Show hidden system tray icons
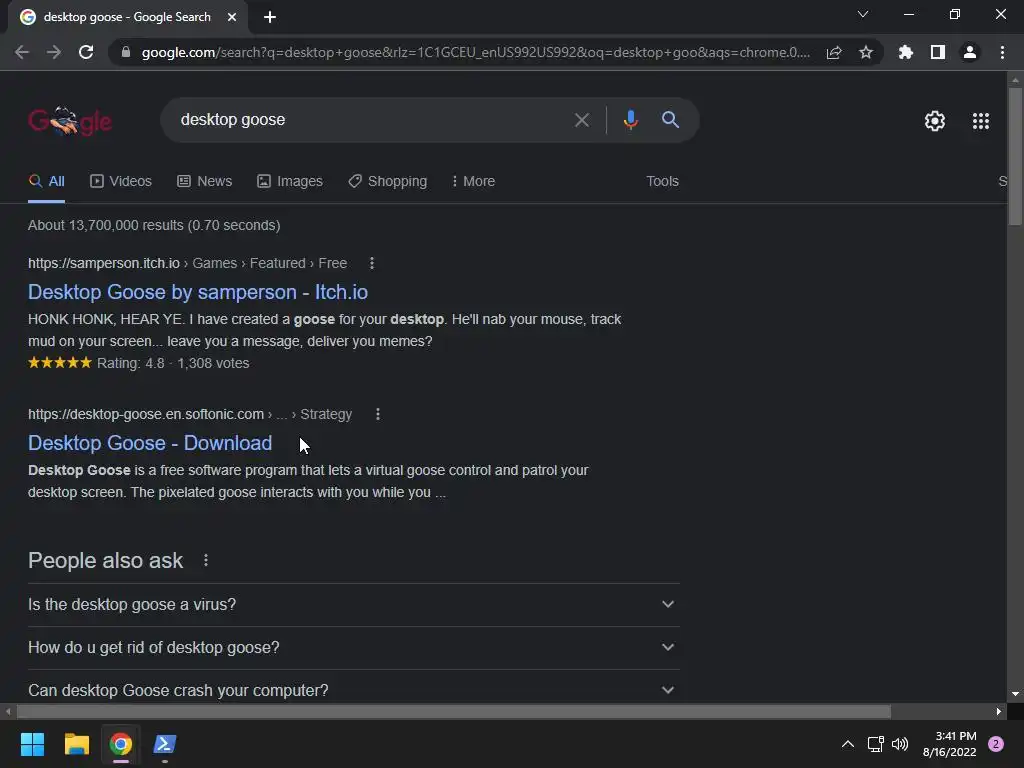1024x768 pixels. (848, 744)
